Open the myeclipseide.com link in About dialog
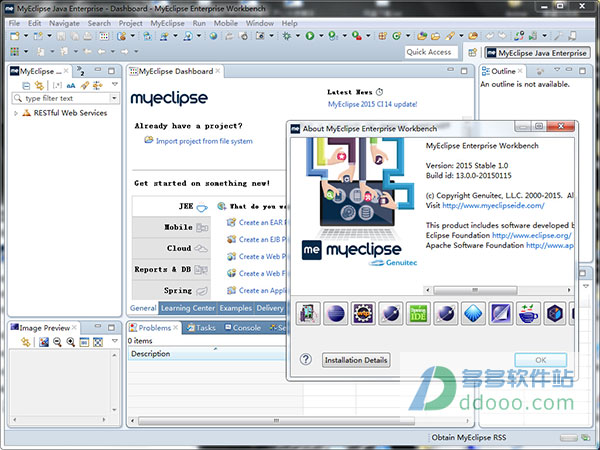The height and width of the screenshot is (450, 600). (x=493, y=205)
